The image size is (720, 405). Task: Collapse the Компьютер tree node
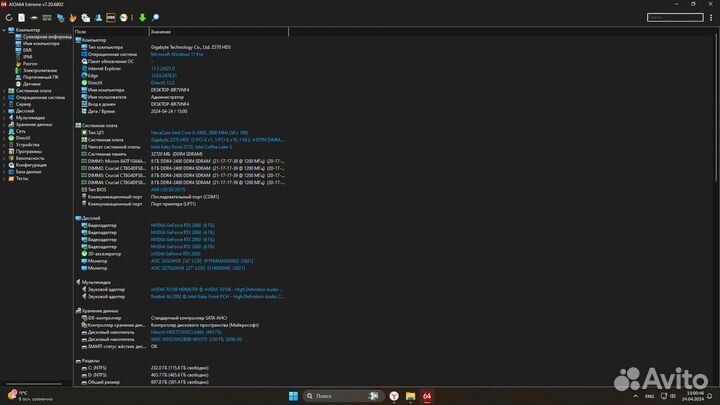click(4, 30)
